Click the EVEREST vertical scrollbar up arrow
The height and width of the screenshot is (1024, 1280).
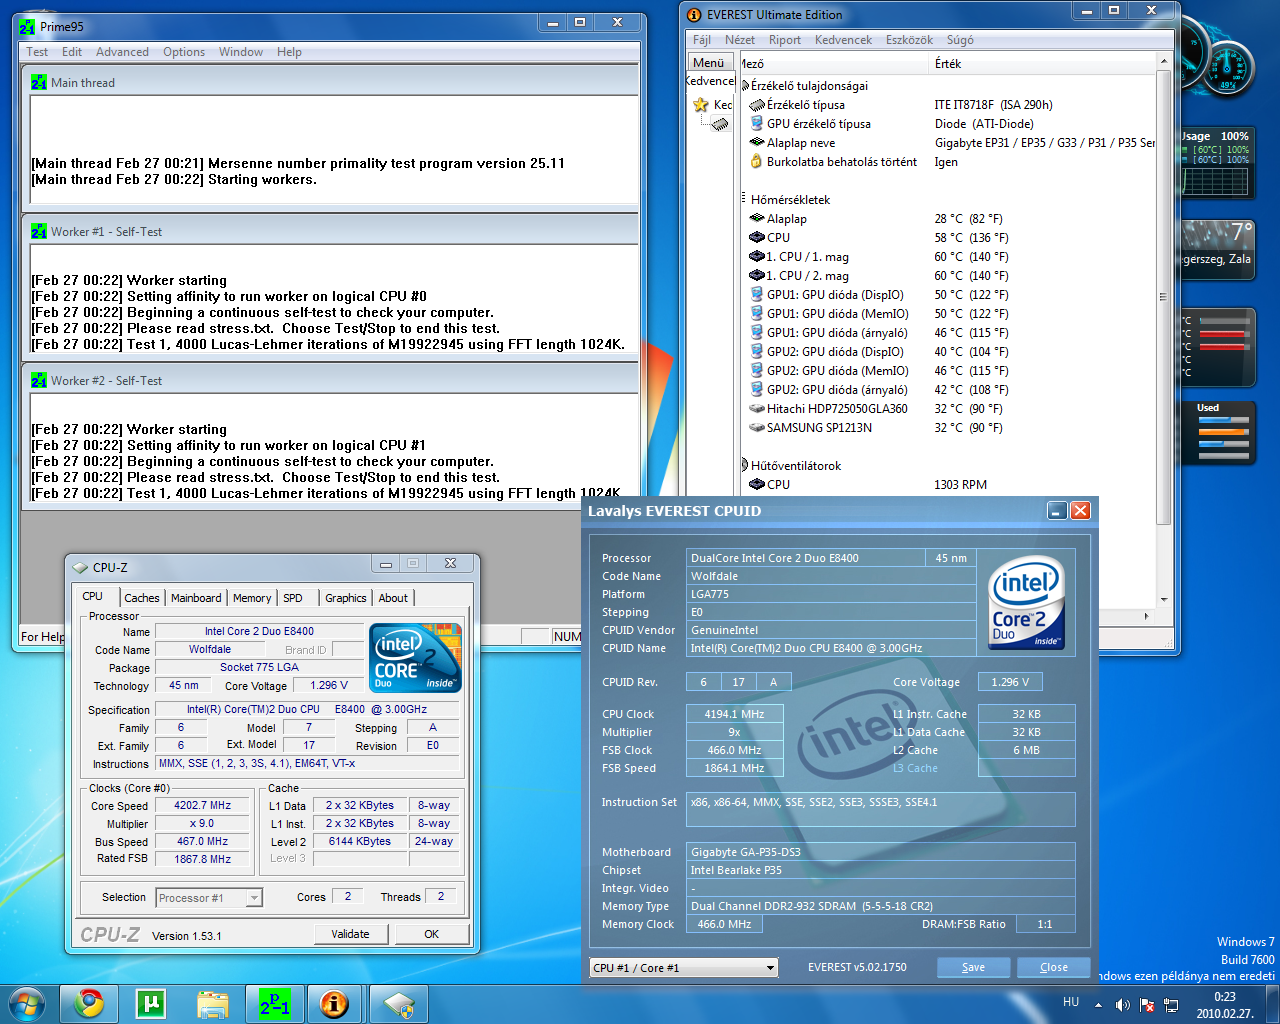(1163, 62)
